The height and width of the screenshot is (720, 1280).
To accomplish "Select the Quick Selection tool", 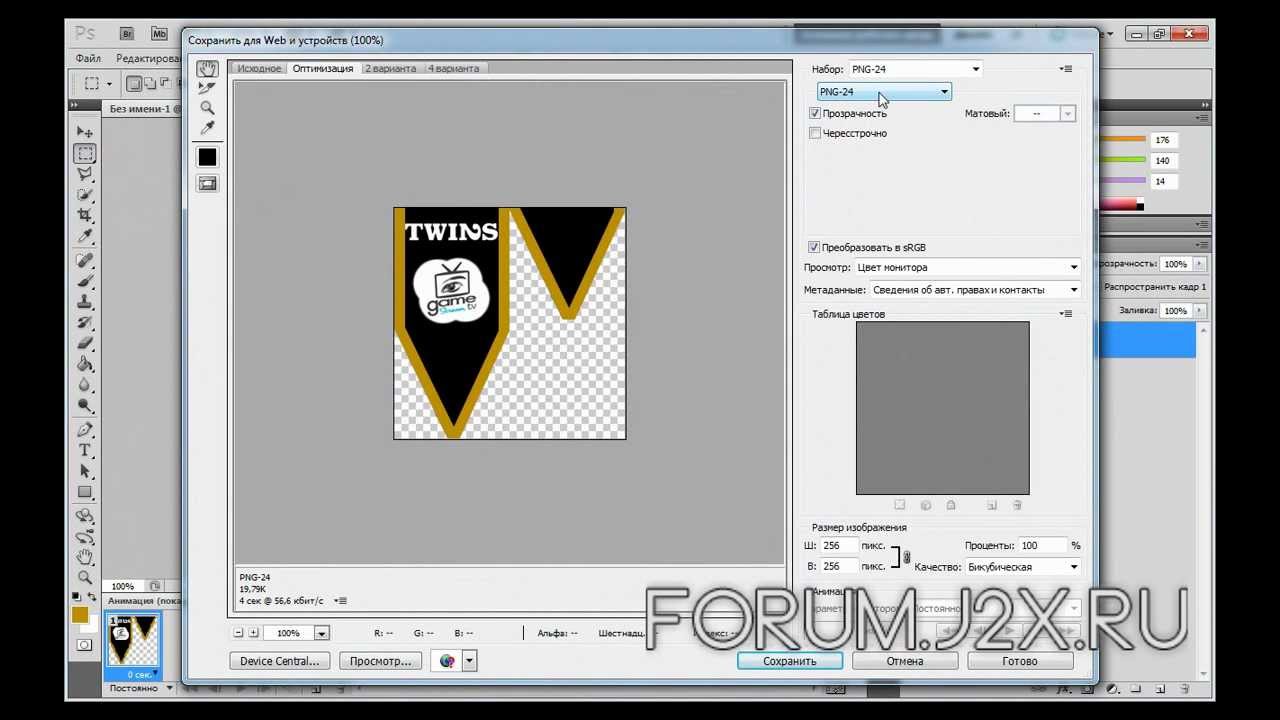I will tap(85, 195).
